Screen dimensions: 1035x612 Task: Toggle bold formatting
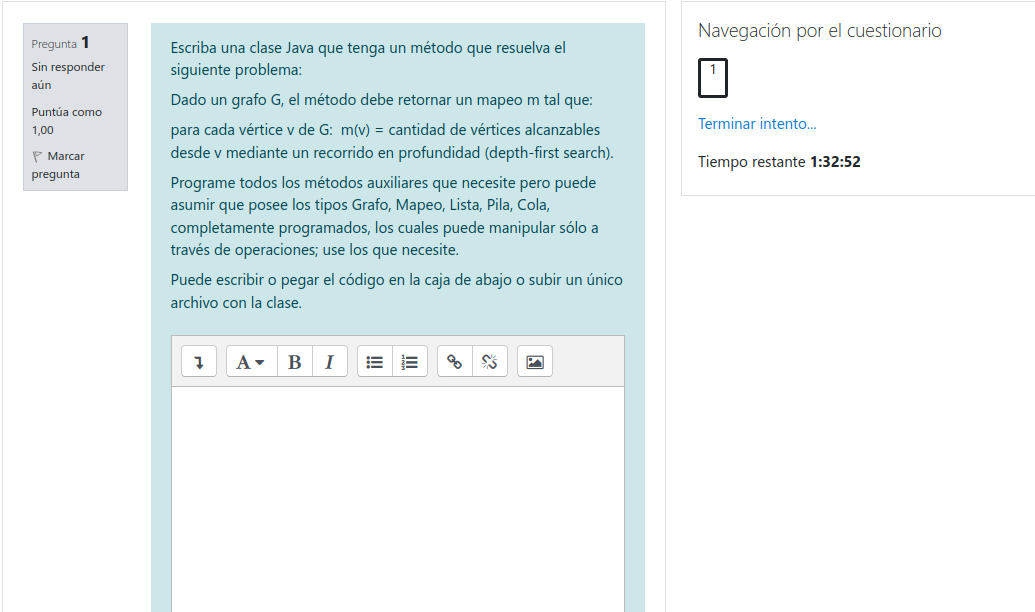294,362
